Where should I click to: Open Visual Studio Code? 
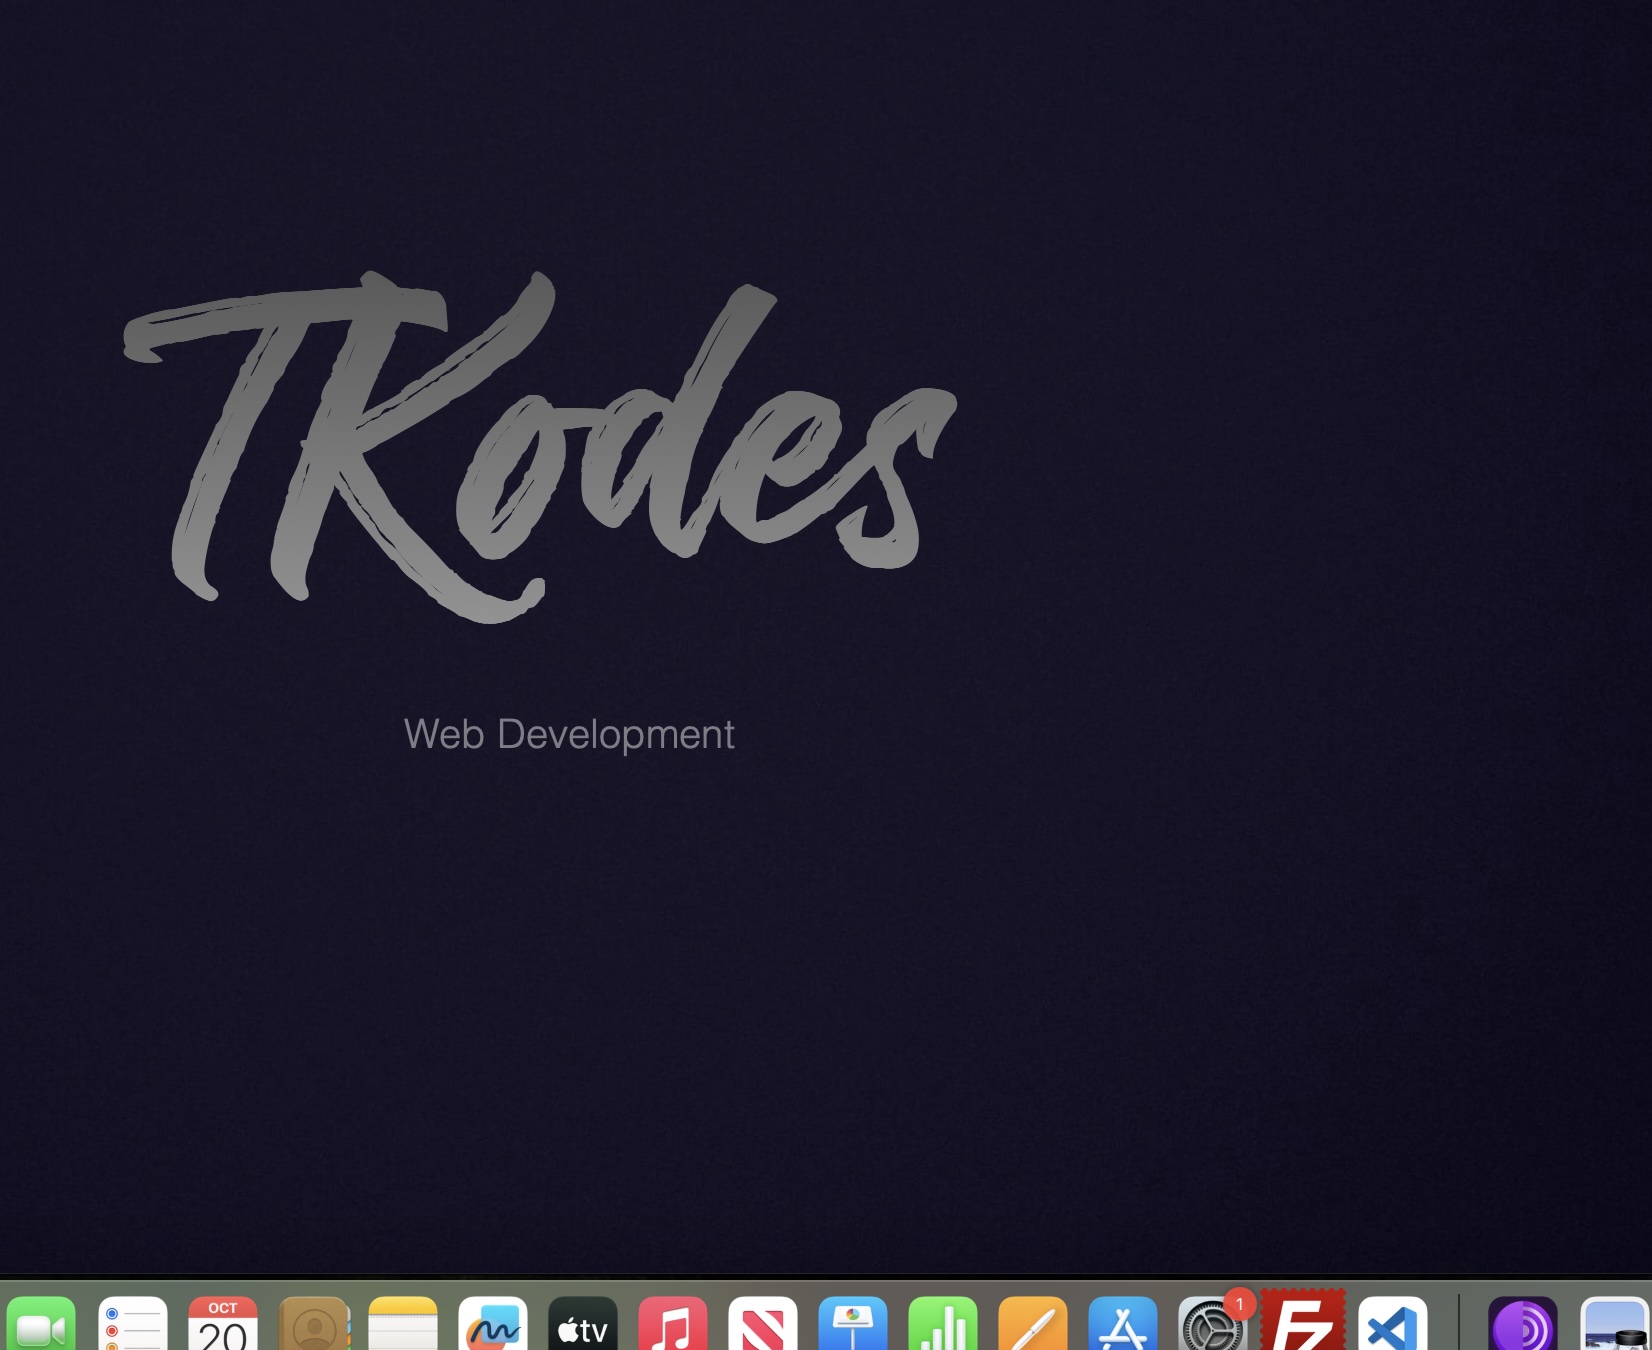click(1392, 1325)
